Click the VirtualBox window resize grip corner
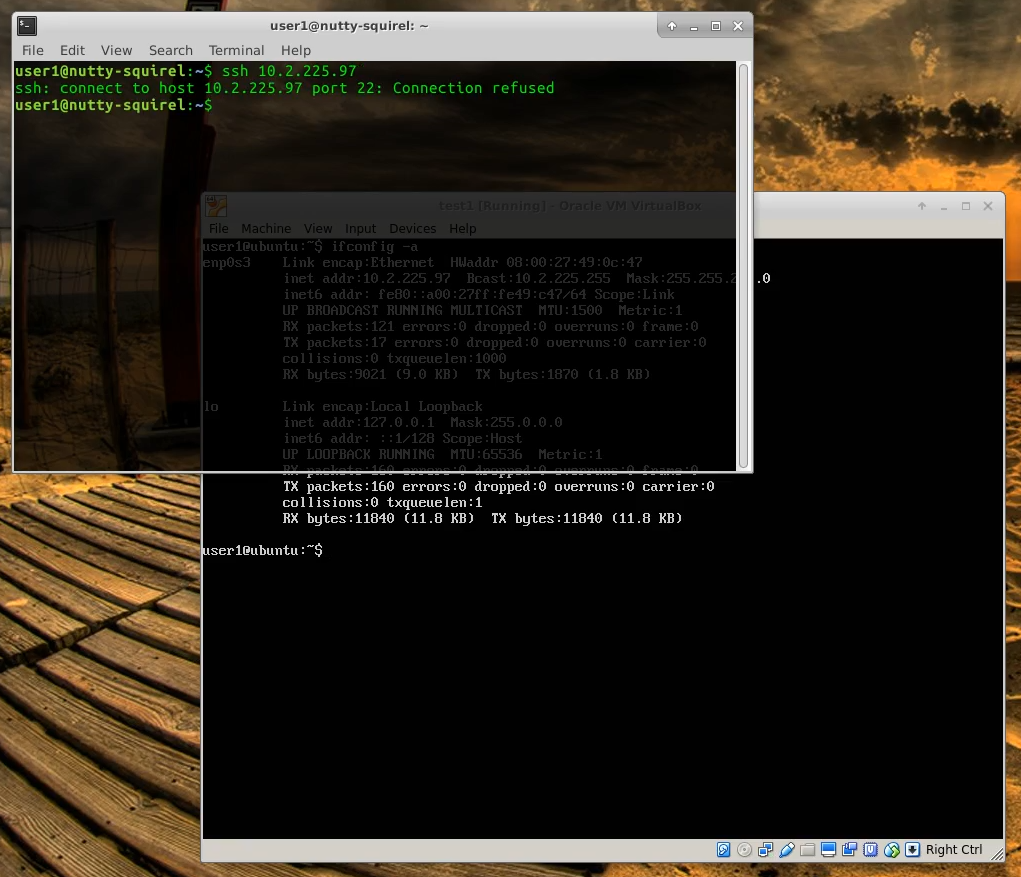Image resolution: width=1021 pixels, height=877 pixels. tap(998, 854)
